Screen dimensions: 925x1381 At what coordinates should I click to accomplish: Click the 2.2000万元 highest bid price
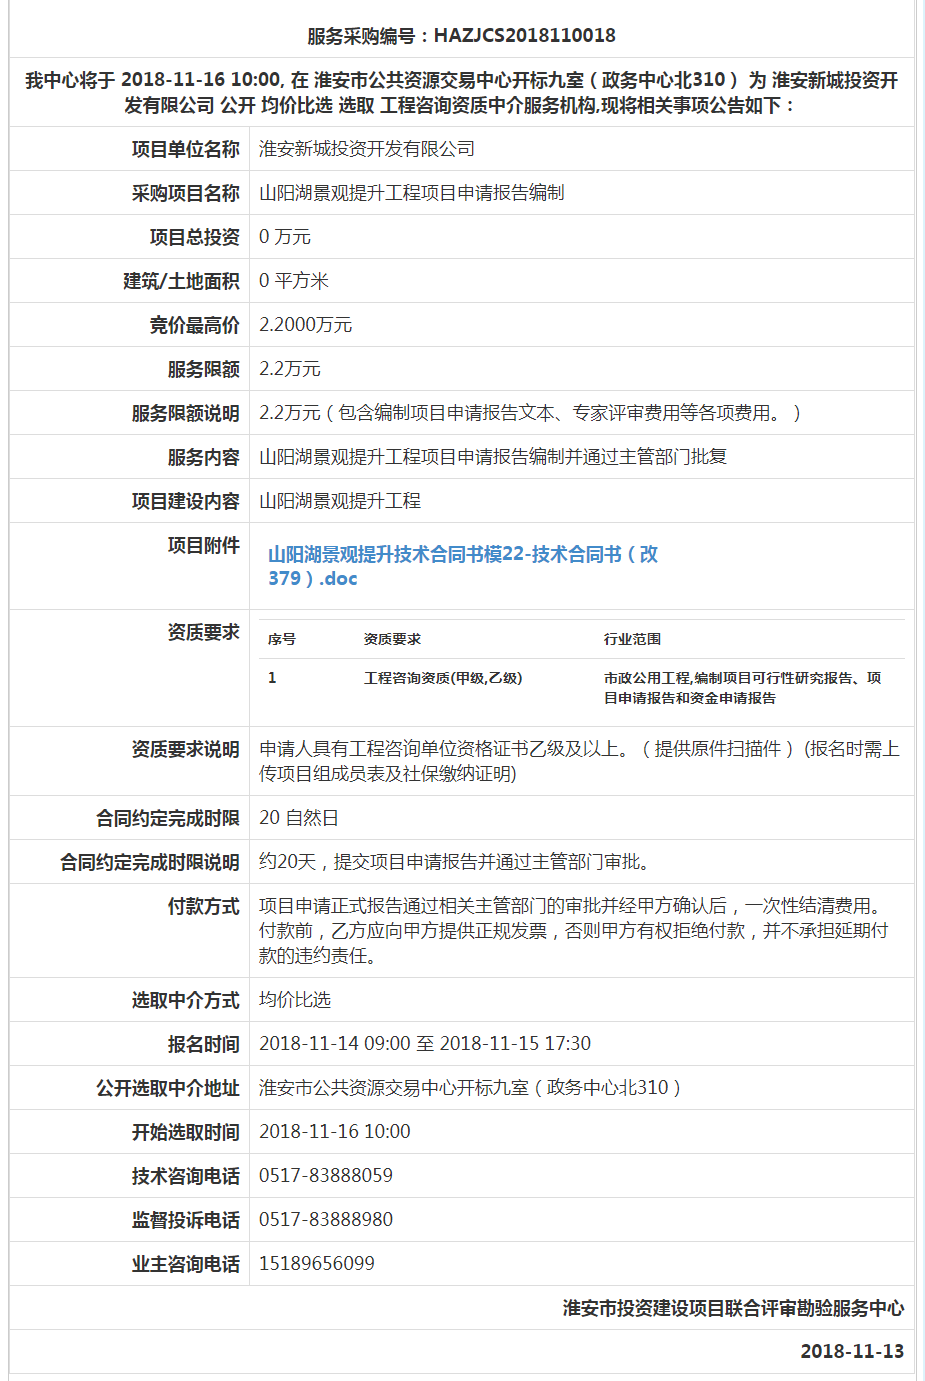pyautogui.click(x=306, y=325)
